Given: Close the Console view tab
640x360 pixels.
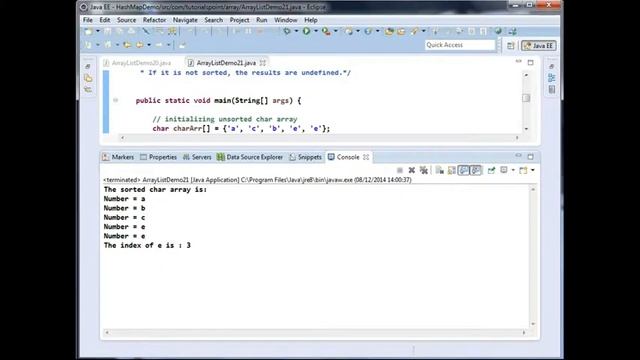Looking at the screenshot, I should click(x=366, y=157).
